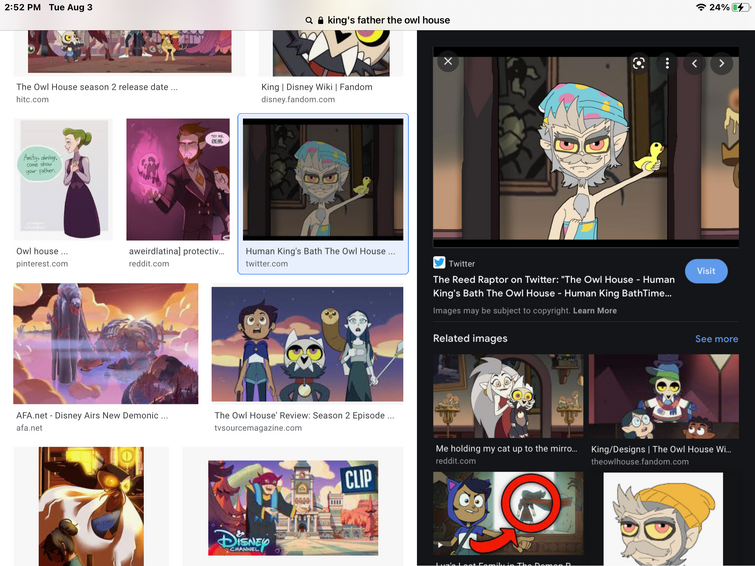Open the Owl house pinterest.com image
This screenshot has width=755, height=566.
[x=63, y=179]
